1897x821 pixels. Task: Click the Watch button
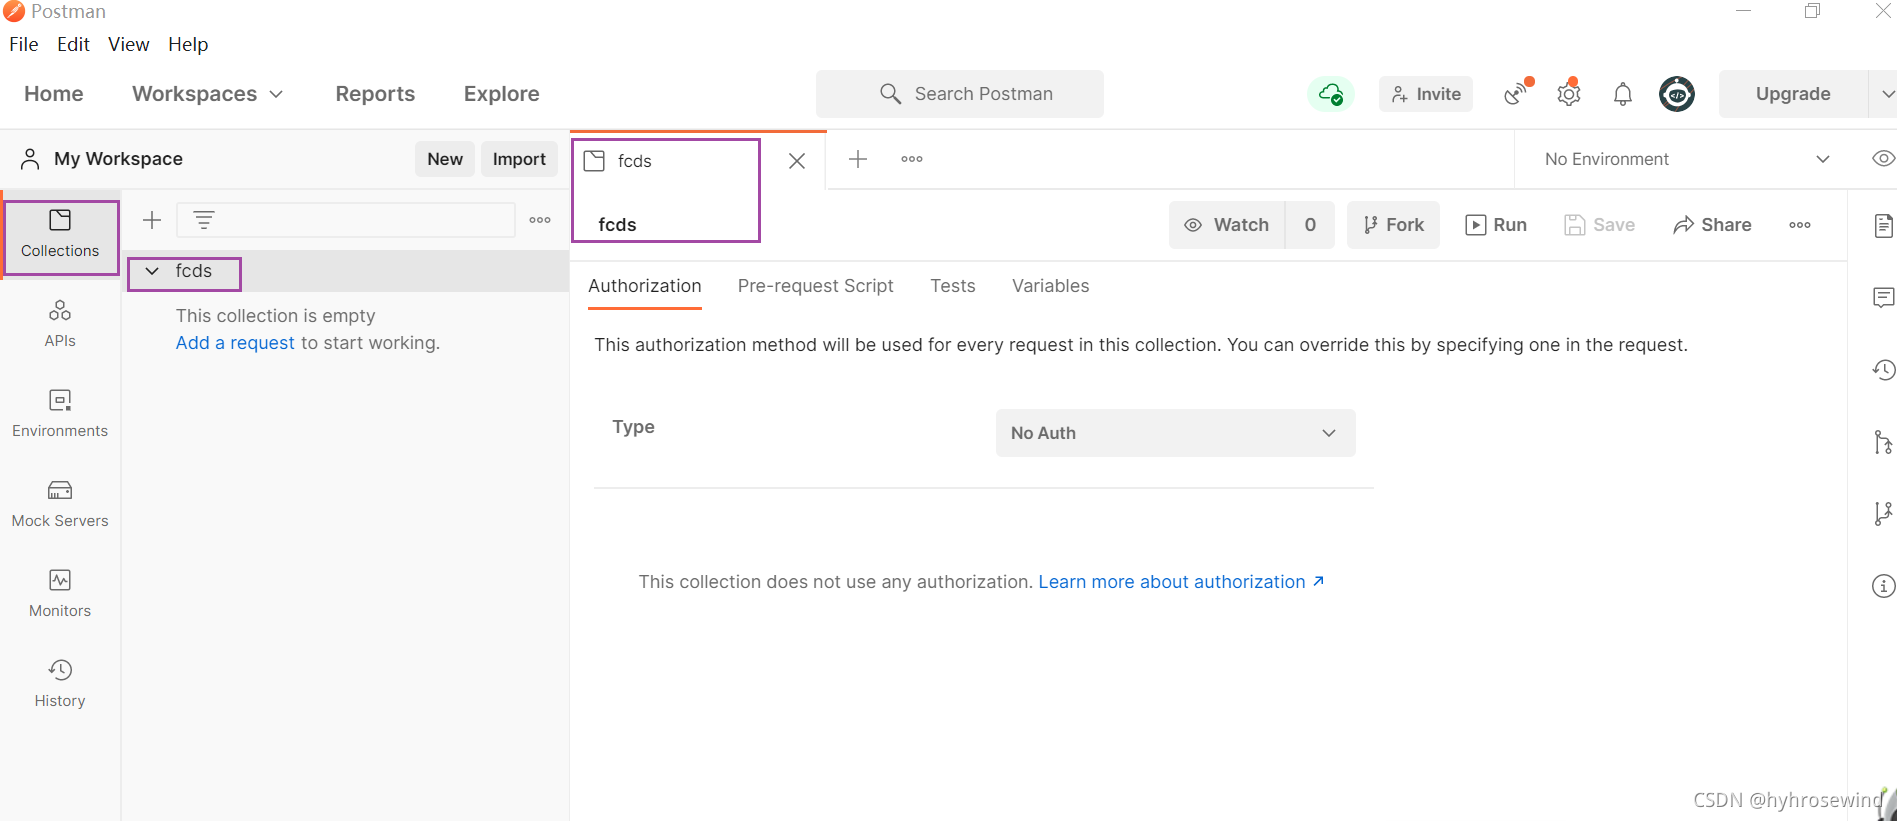click(x=1227, y=225)
